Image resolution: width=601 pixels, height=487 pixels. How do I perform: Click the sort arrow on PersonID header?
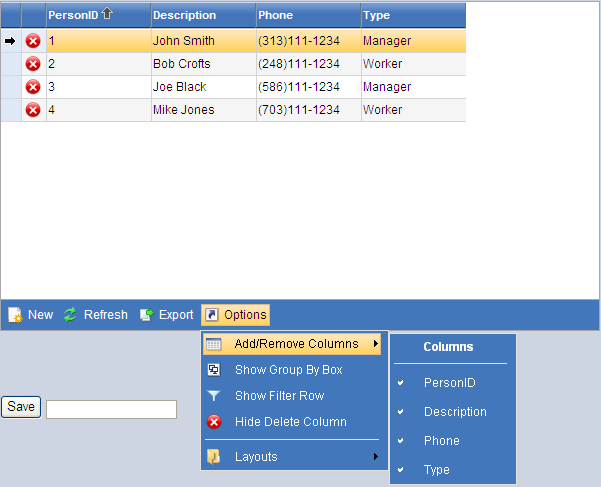click(107, 15)
